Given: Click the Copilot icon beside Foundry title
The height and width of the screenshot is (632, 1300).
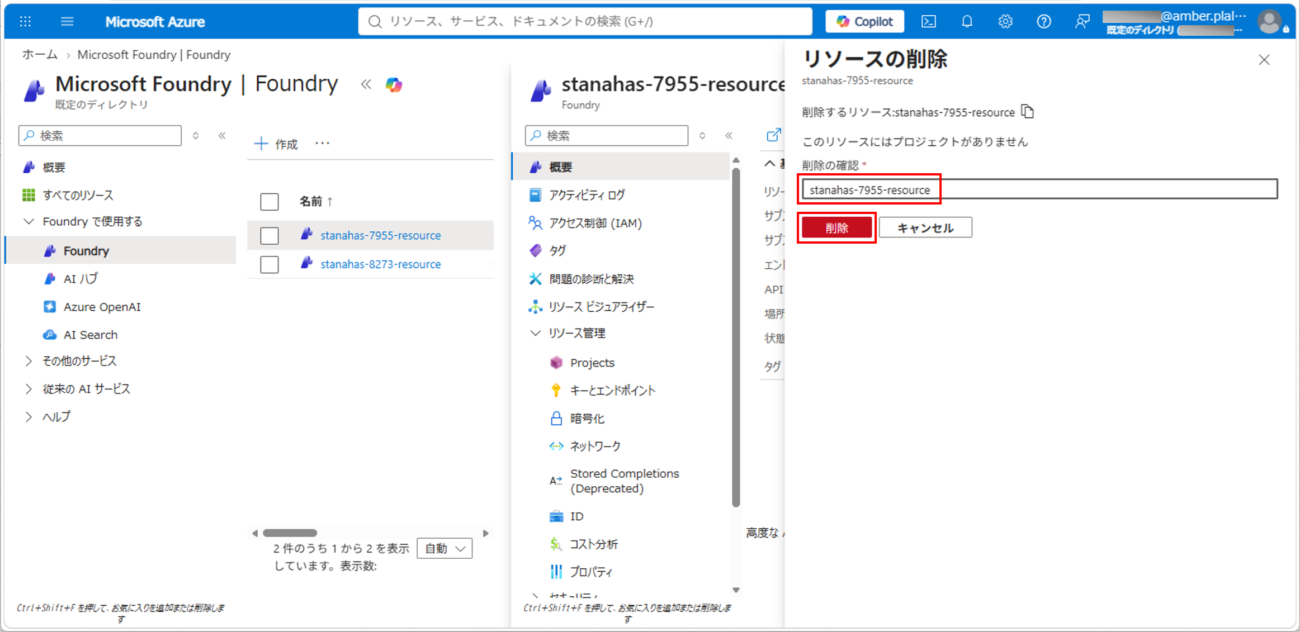Looking at the screenshot, I should click(394, 85).
